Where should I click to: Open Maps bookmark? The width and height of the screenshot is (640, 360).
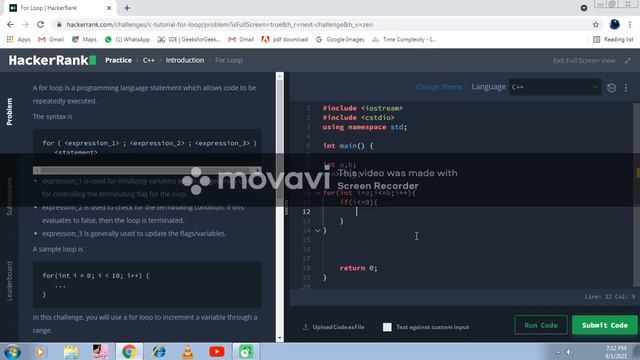point(84,39)
